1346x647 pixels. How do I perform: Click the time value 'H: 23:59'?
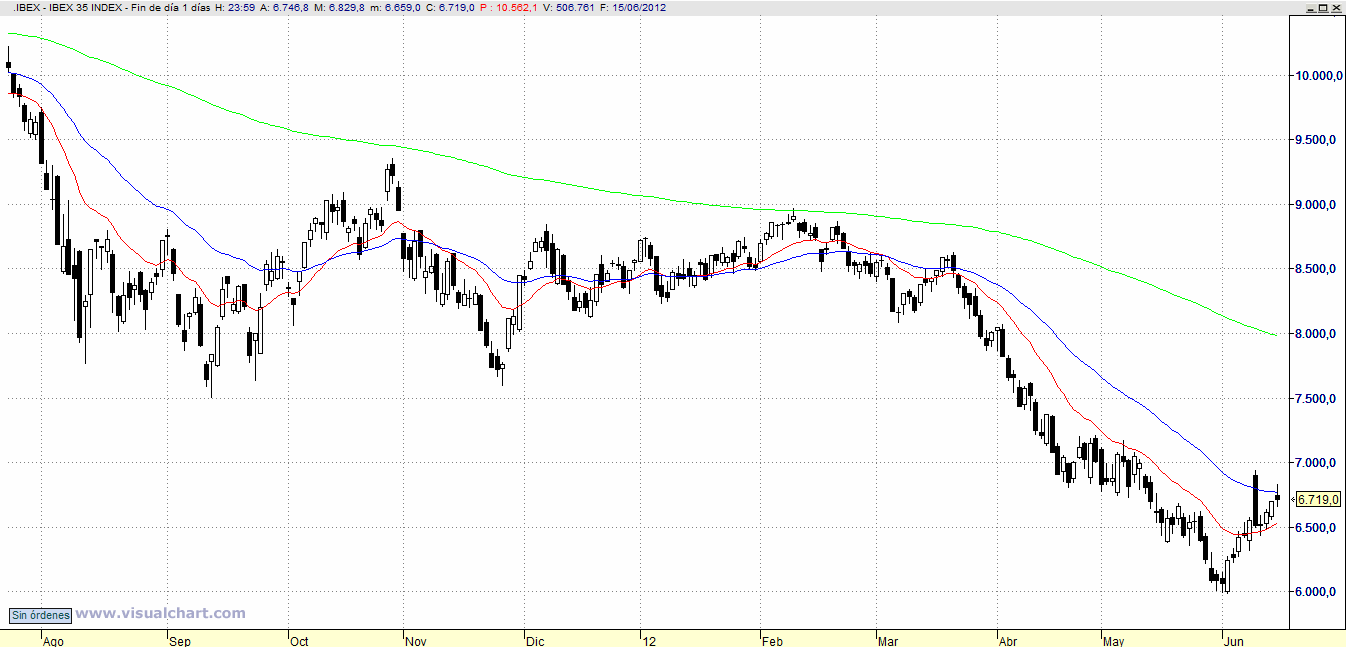(234, 7)
